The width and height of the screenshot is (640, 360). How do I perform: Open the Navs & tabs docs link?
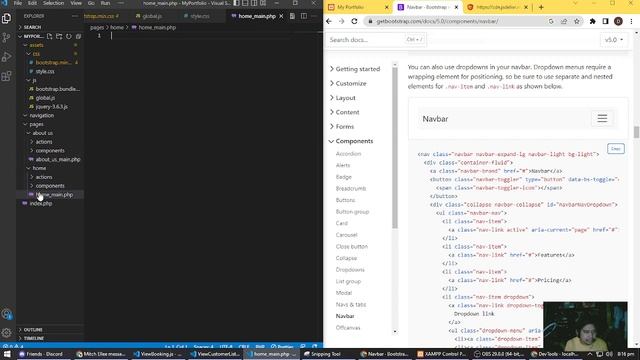pos(351,304)
